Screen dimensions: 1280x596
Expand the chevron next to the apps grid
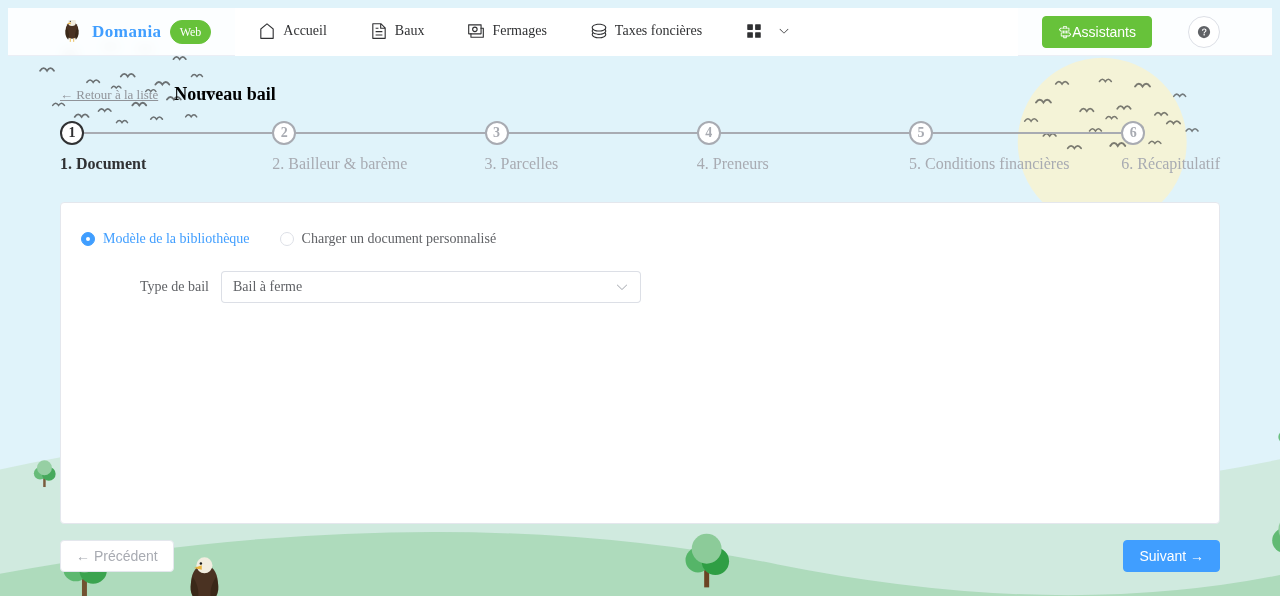[784, 31]
